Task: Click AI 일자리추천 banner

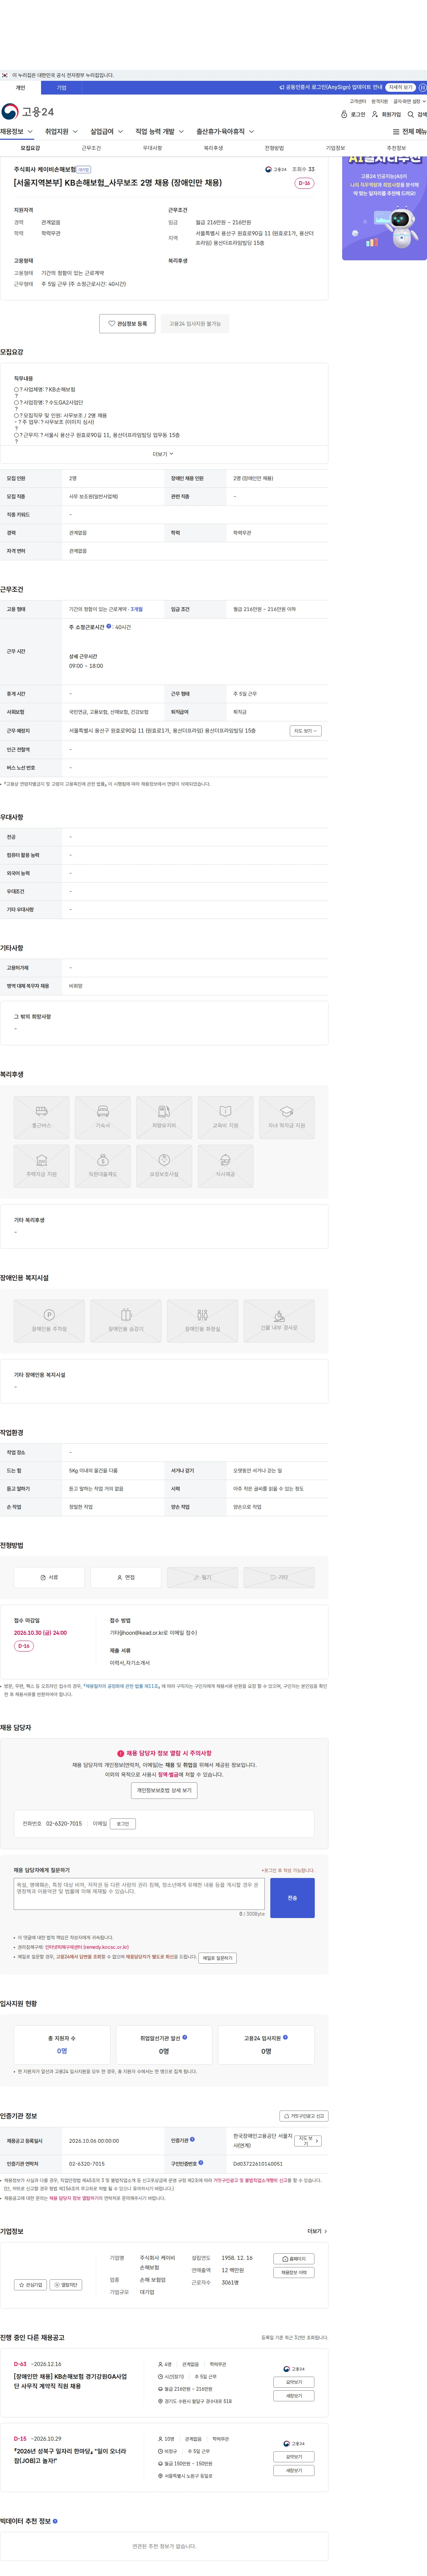Action: (x=384, y=208)
